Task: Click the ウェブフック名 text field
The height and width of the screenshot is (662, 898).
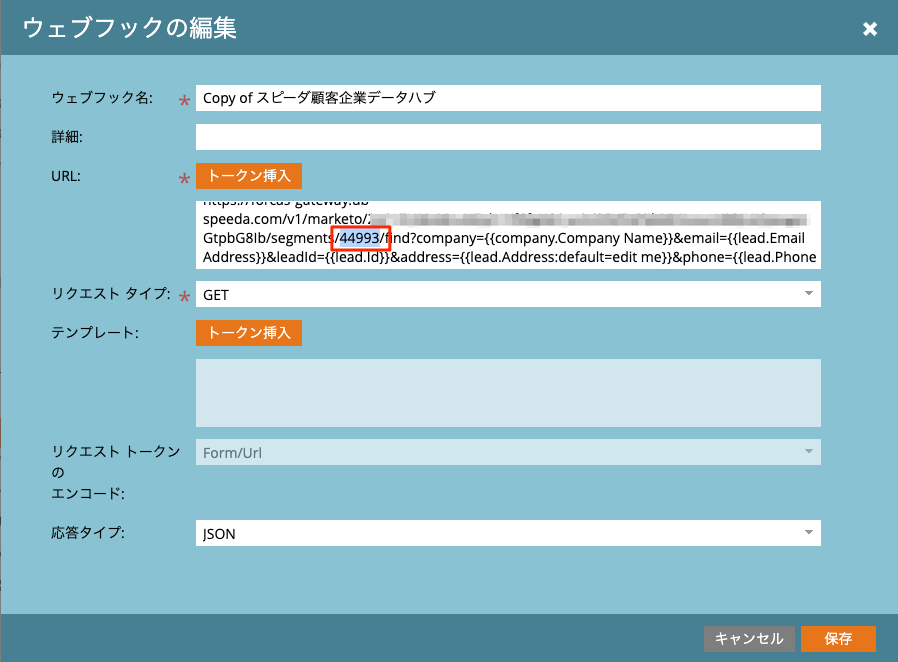Action: point(508,98)
